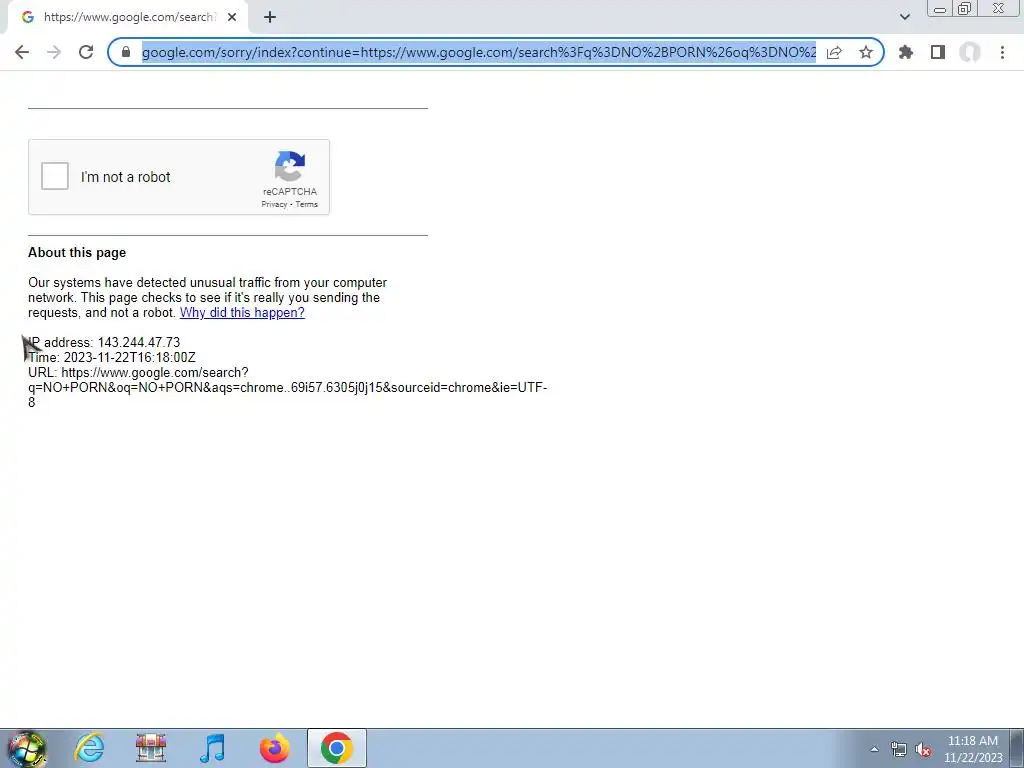Open Chrome three-dot menu
The width and height of the screenshot is (1024, 768).
coord(1002,52)
